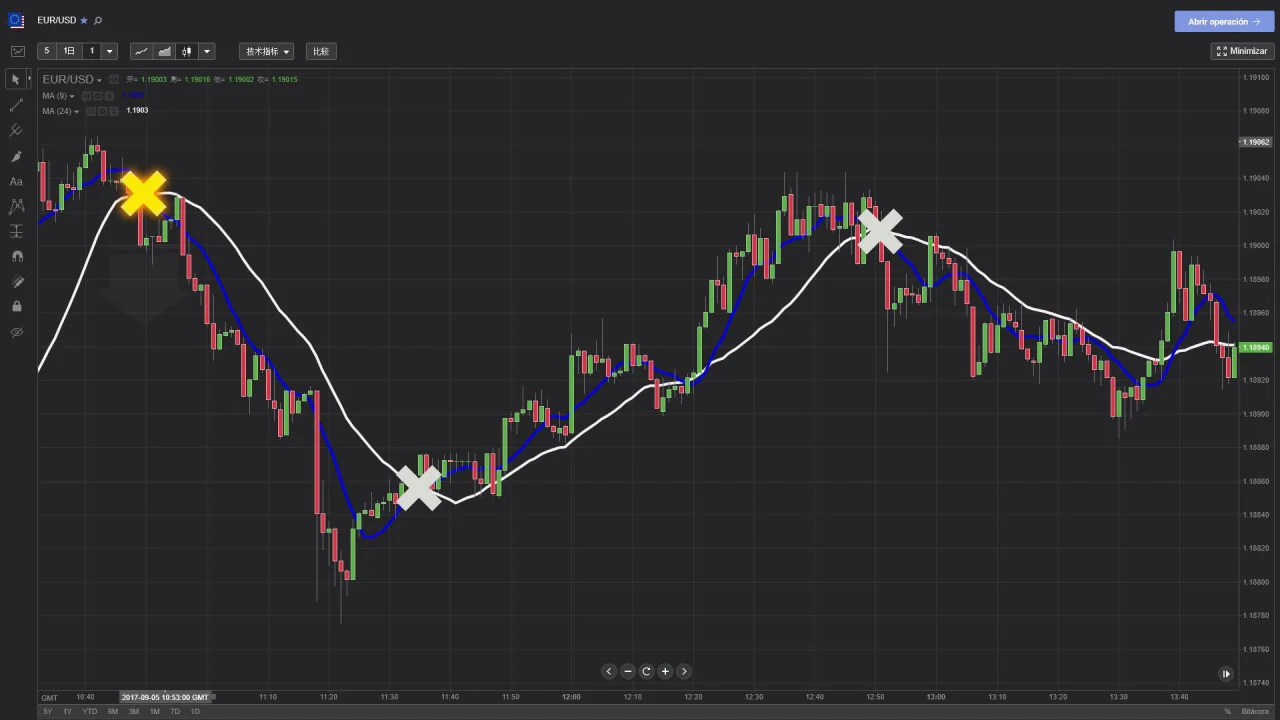Expand the MA (24) indicator menu
This screenshot has height=720, width=1280.
pos(76,111)
